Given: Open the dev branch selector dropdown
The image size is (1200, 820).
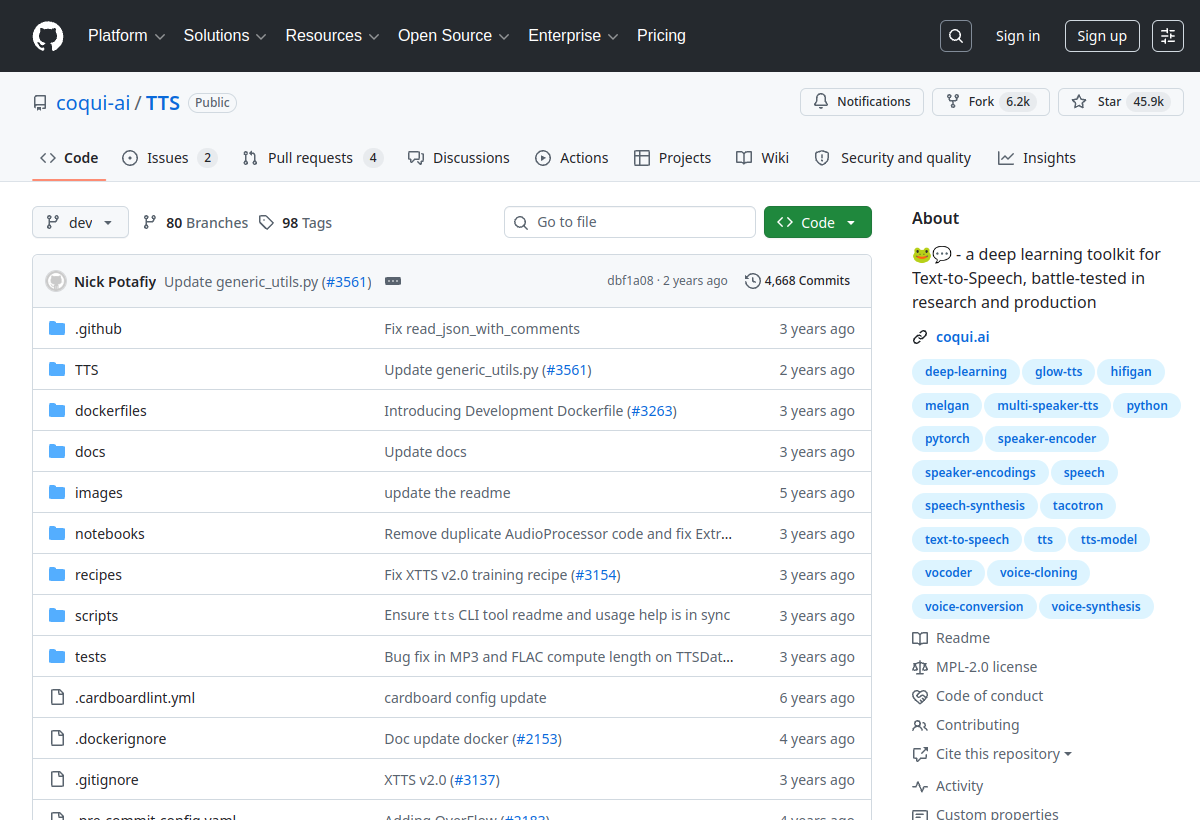Looking at the screenshot, I should click(80, 223).
